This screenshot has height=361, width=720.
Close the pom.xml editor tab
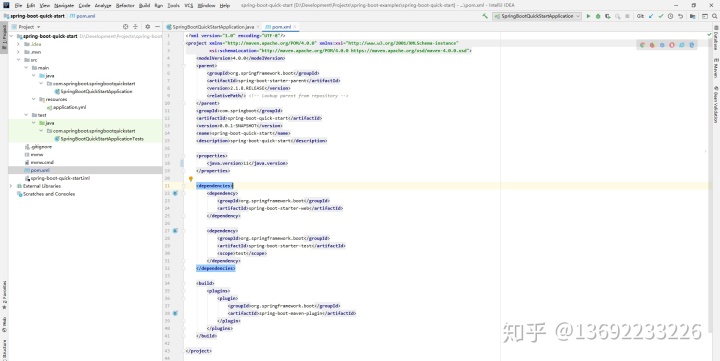(x=295, y=27)
